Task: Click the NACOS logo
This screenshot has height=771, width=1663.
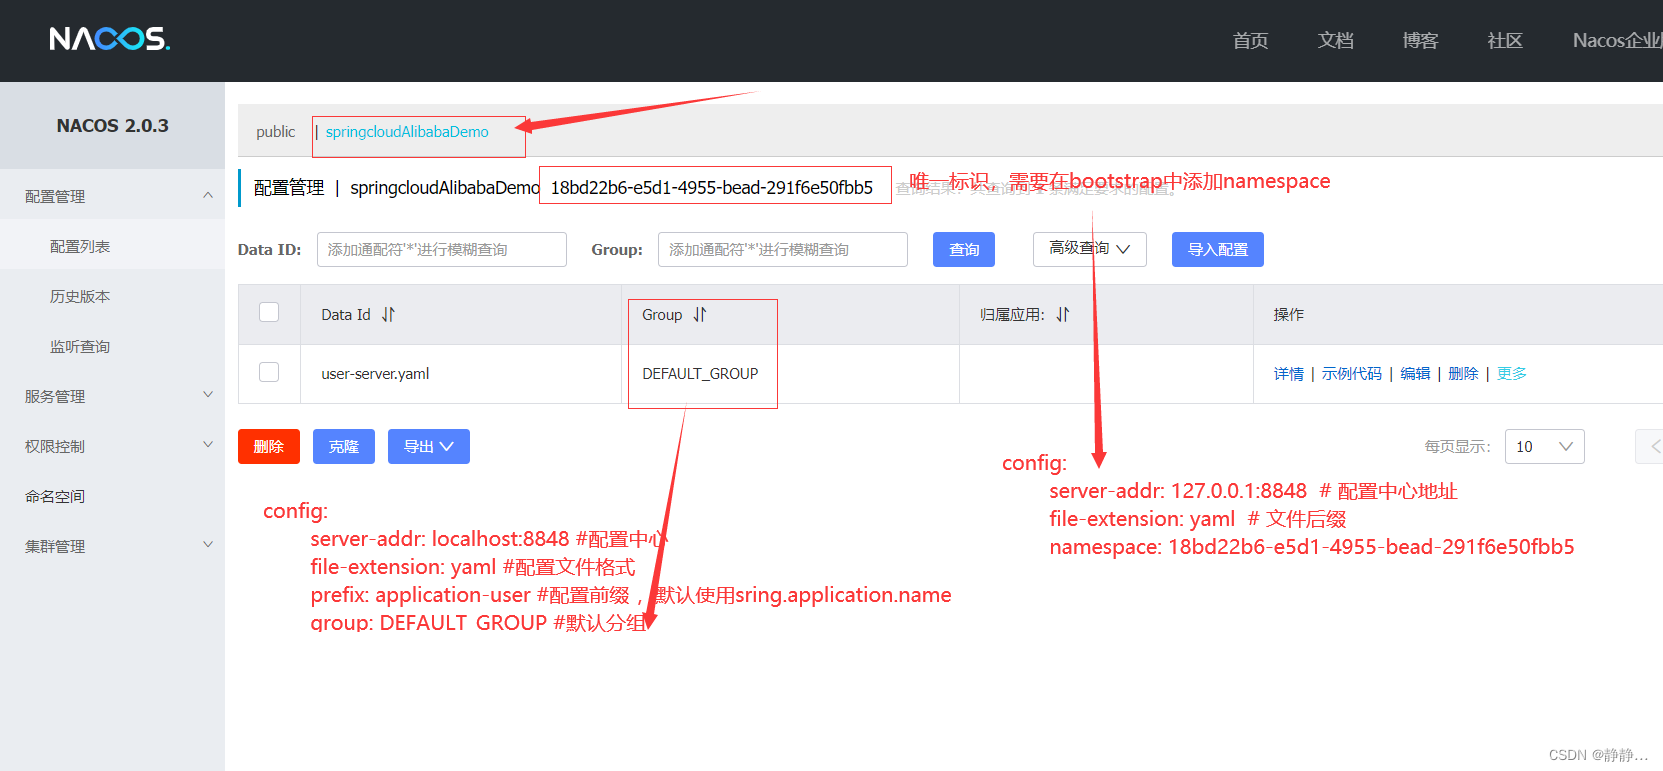Action: coord(110,39)
